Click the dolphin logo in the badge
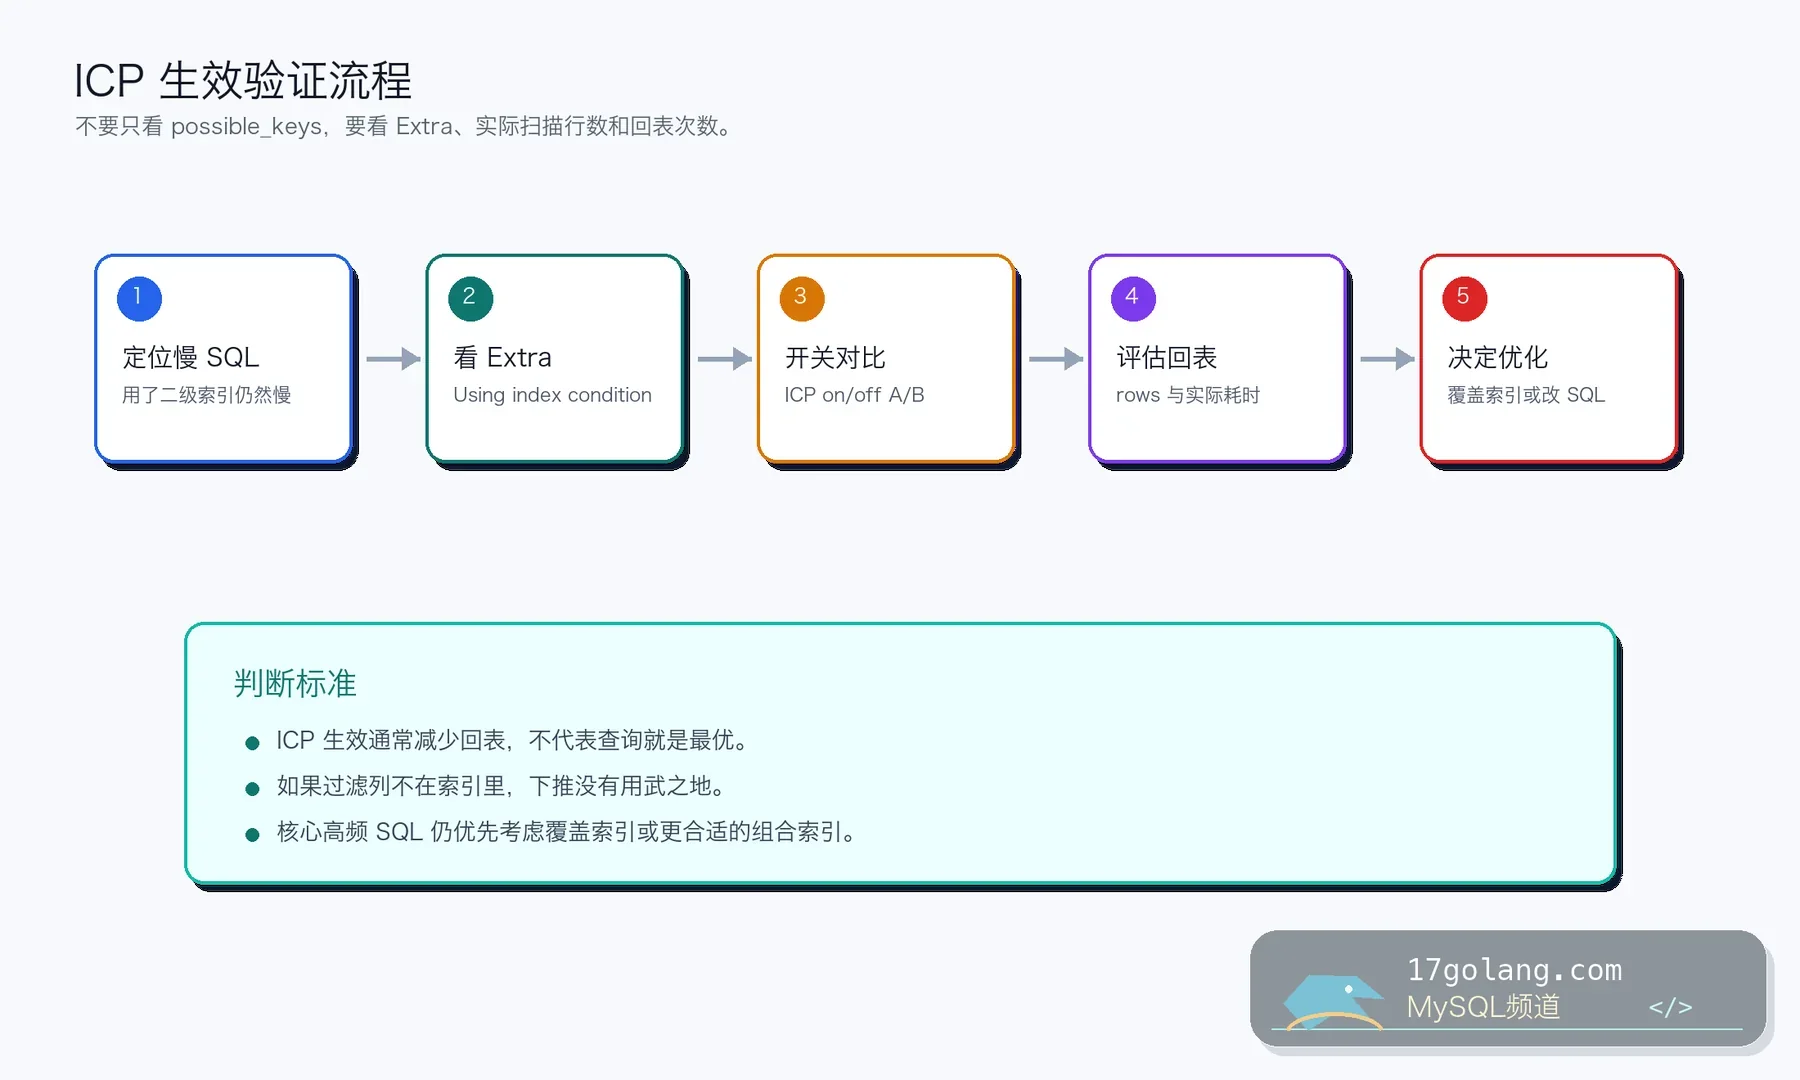The image size is (1800, 1080). click(x=1333, y=1001)
